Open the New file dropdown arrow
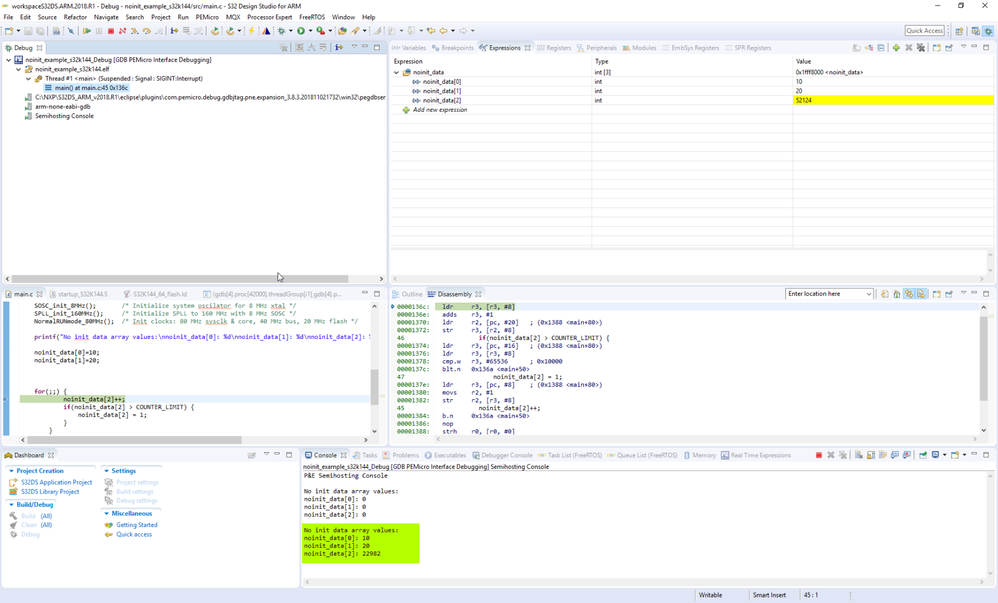 pos(18,31)
